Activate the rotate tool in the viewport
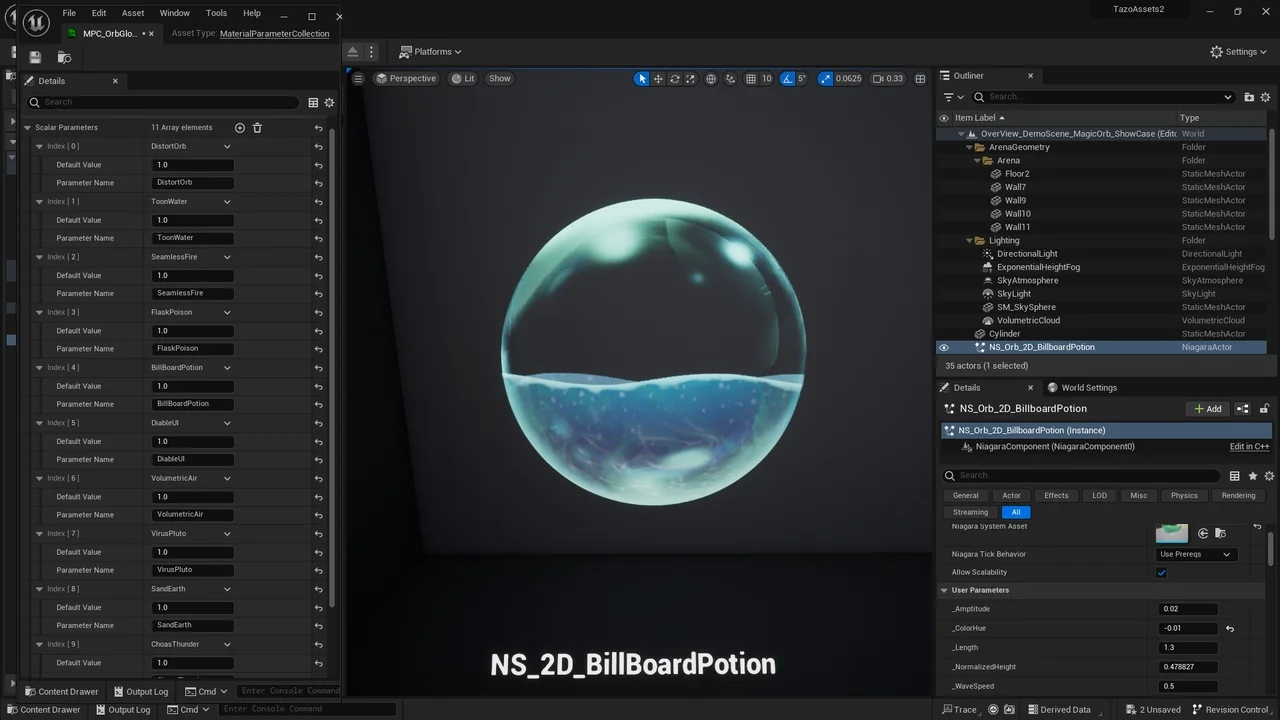Viewport: 1280px width, 720px height. point(673,78)
